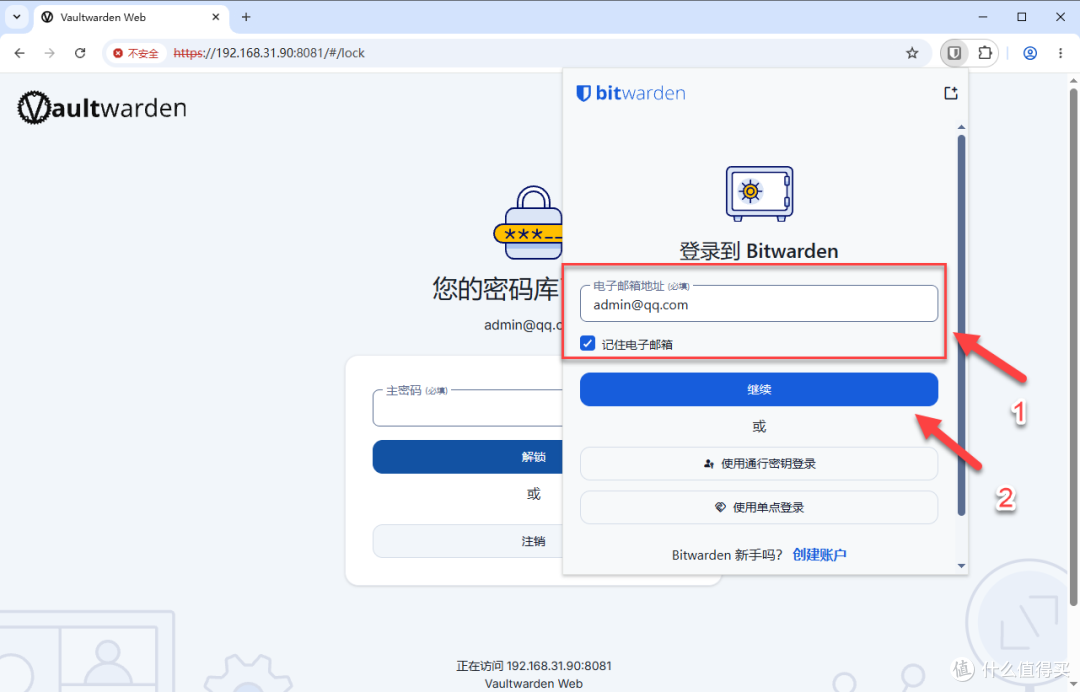Viewport: 1080px width, 692px height.
Task: Click the 登录到 Bitwarden heading
Action: pyautogui.click(x=758, y=251)
